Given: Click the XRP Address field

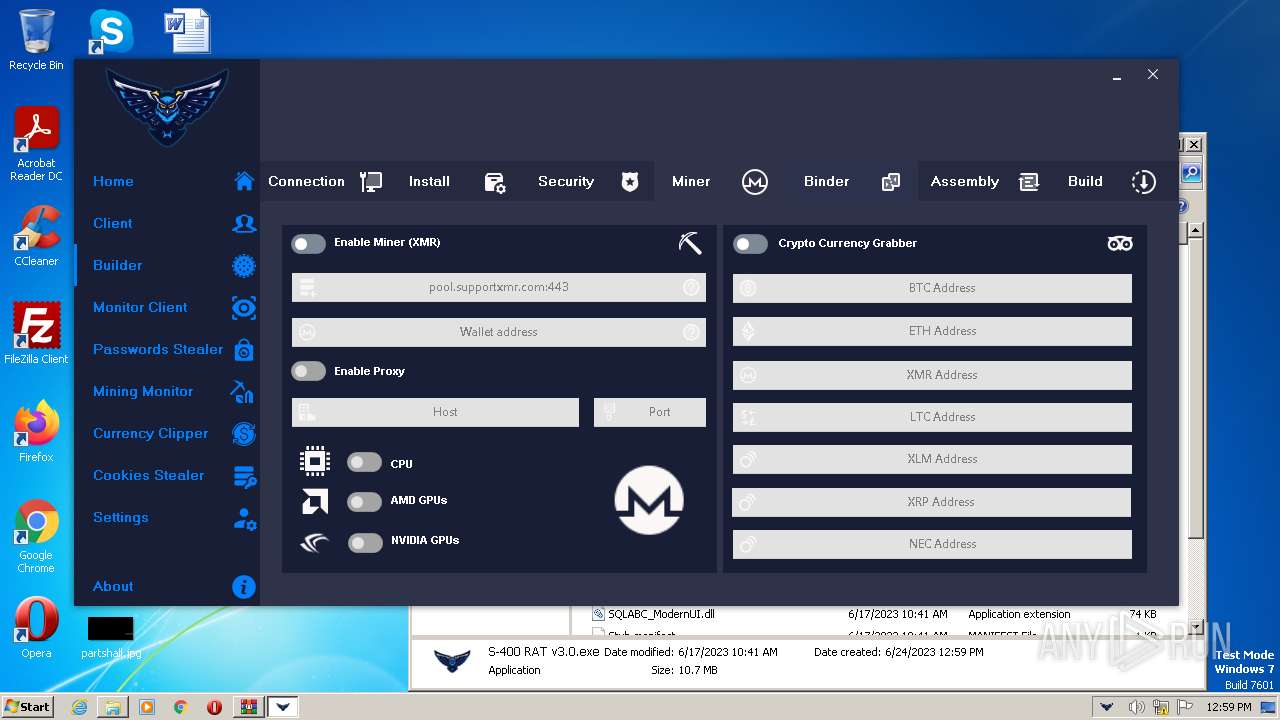Looking at the screenshot, I should (x=932, y=502).
